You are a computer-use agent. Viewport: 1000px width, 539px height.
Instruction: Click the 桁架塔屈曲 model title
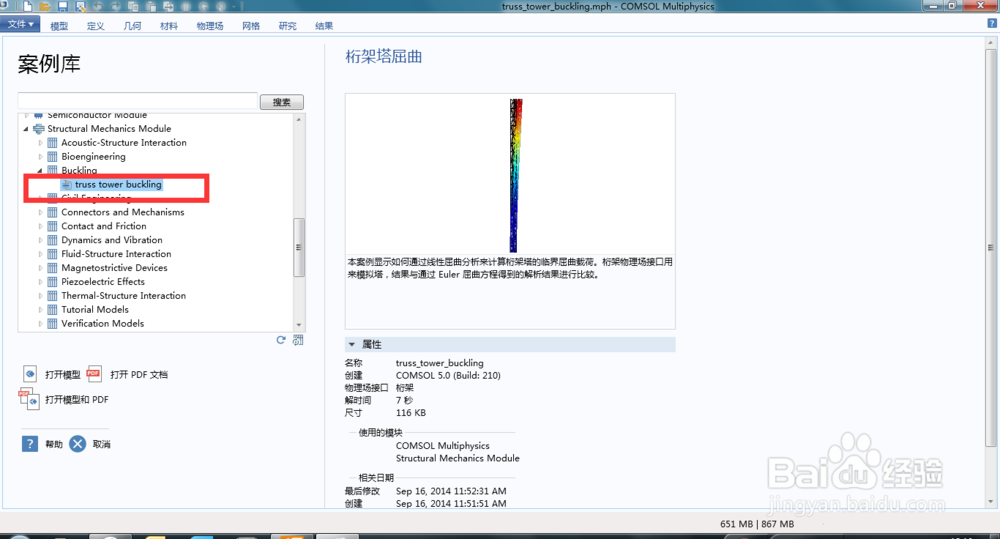tap(383, 57)
